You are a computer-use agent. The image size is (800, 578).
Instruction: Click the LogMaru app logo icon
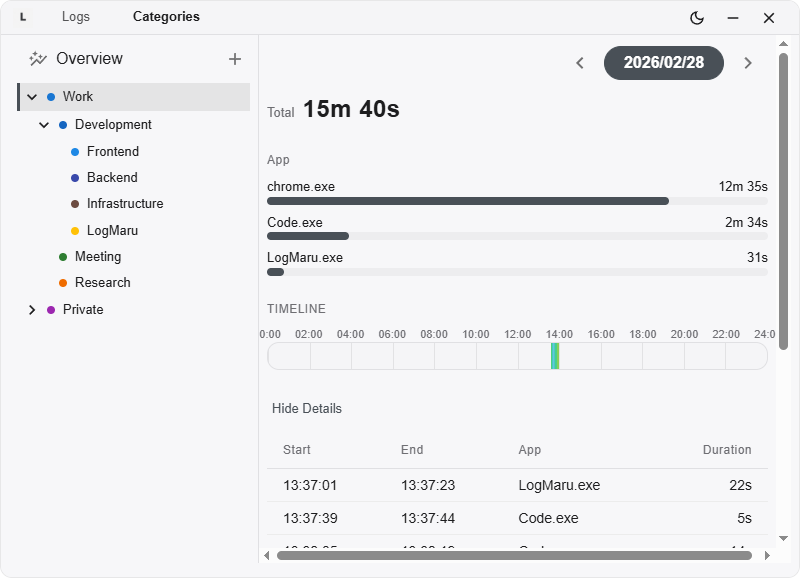(x=23, y=17)
